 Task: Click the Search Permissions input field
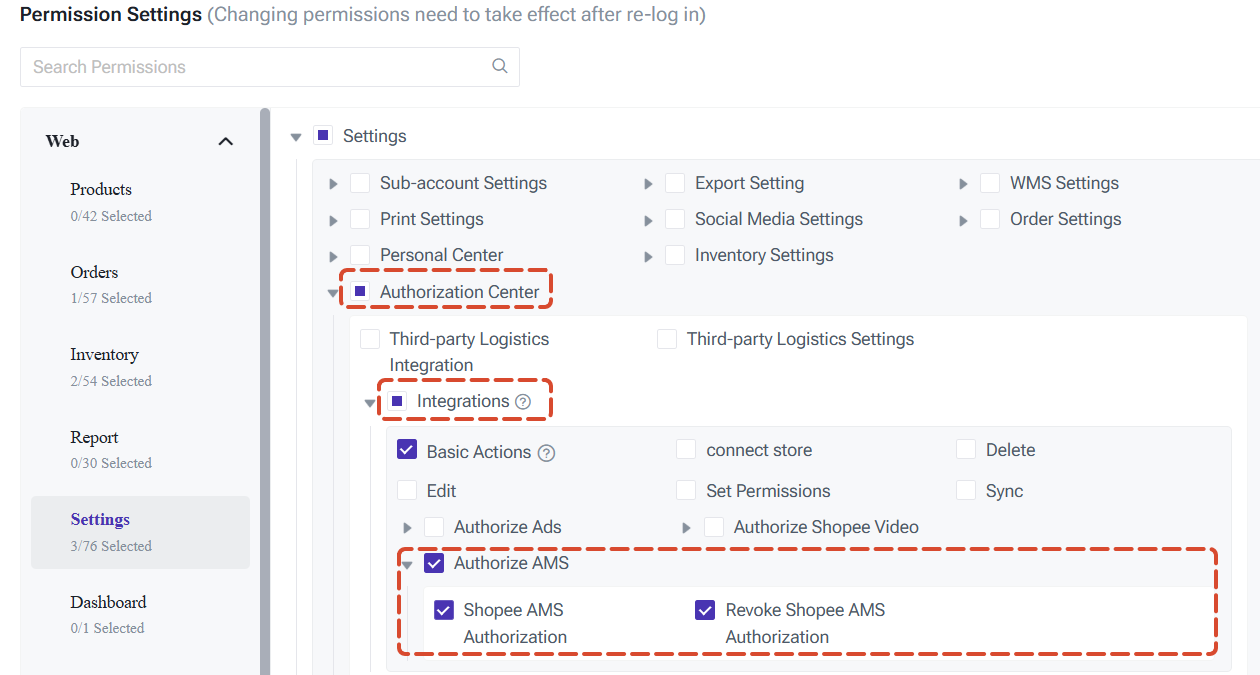[x=270, y=67]
